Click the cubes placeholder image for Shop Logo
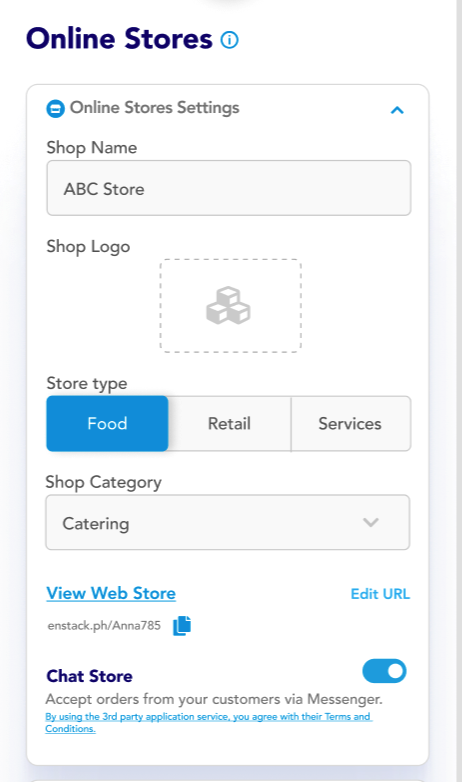 click(x=228, y=305)
